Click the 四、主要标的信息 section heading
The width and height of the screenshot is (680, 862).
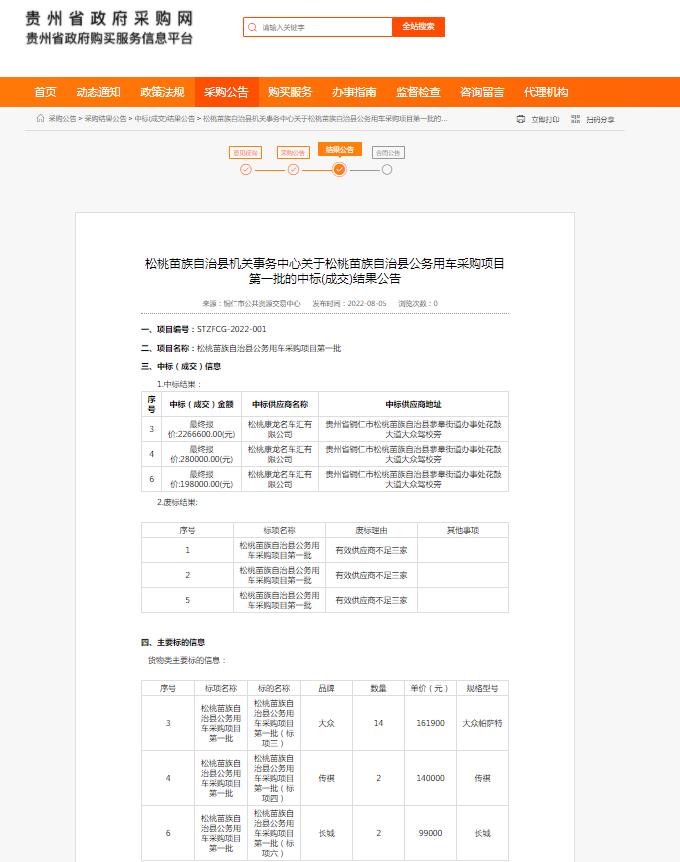point(173,642)
